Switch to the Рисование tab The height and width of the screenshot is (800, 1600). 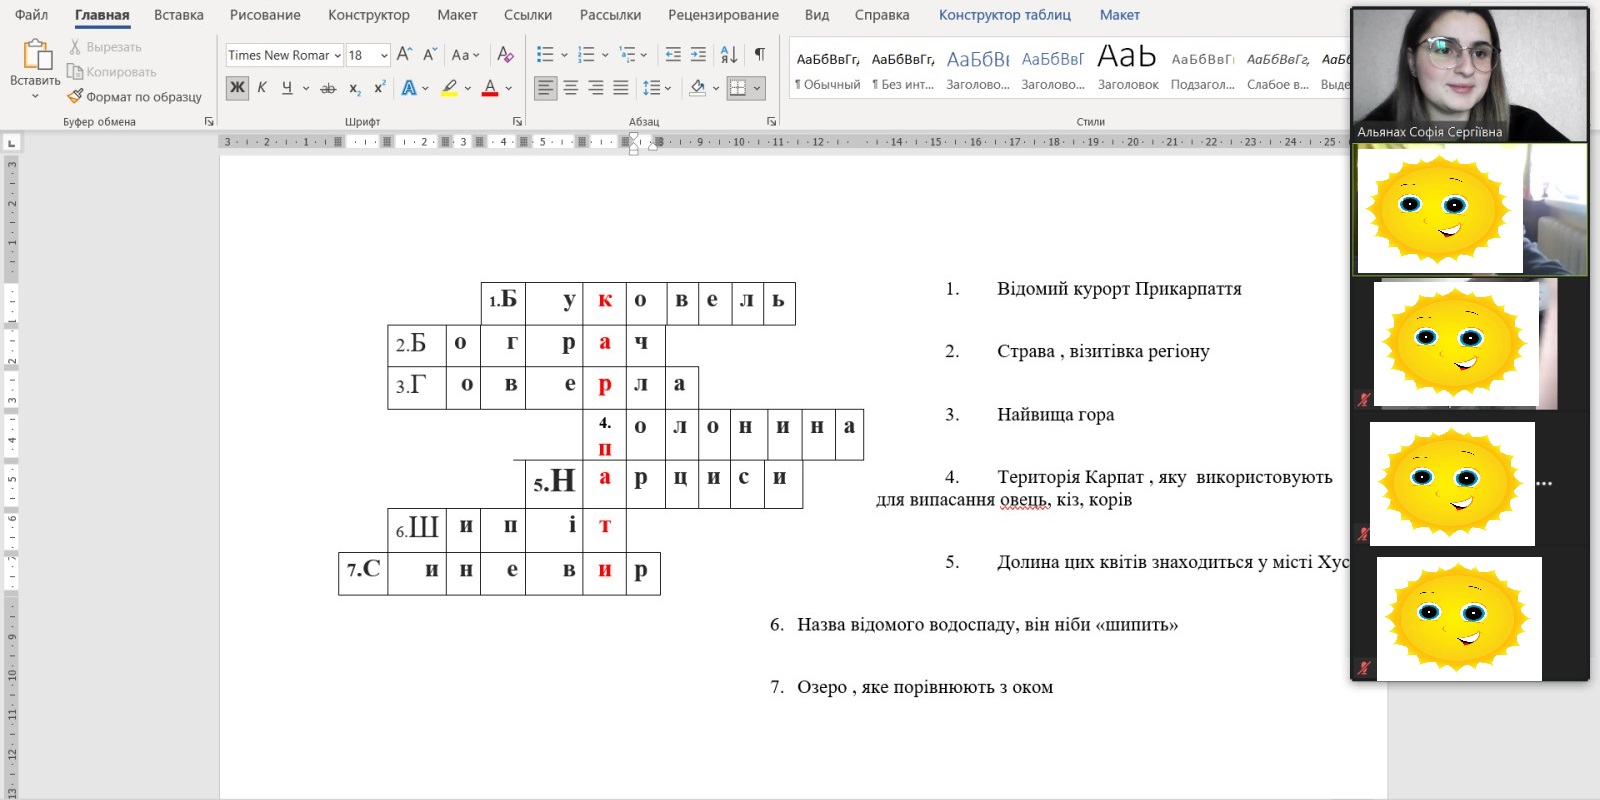click(265, 15)
